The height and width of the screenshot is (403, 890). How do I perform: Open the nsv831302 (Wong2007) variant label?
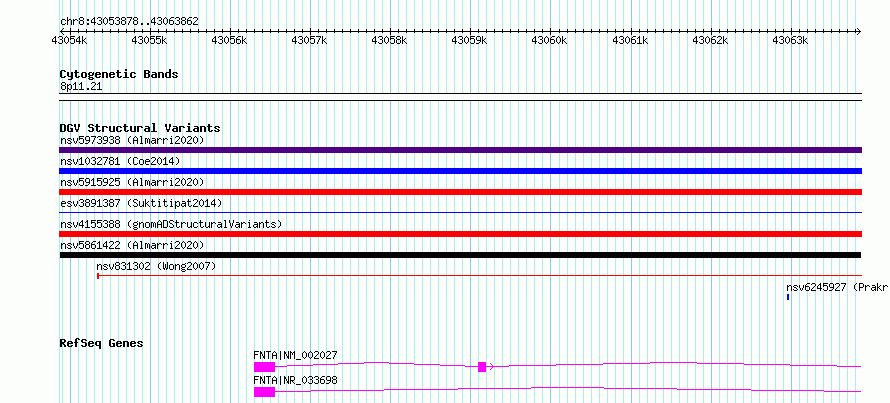click(x=156, y=266)
